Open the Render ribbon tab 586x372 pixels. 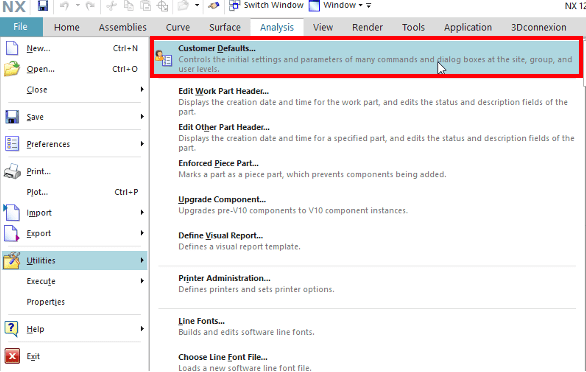pos(367,27)
